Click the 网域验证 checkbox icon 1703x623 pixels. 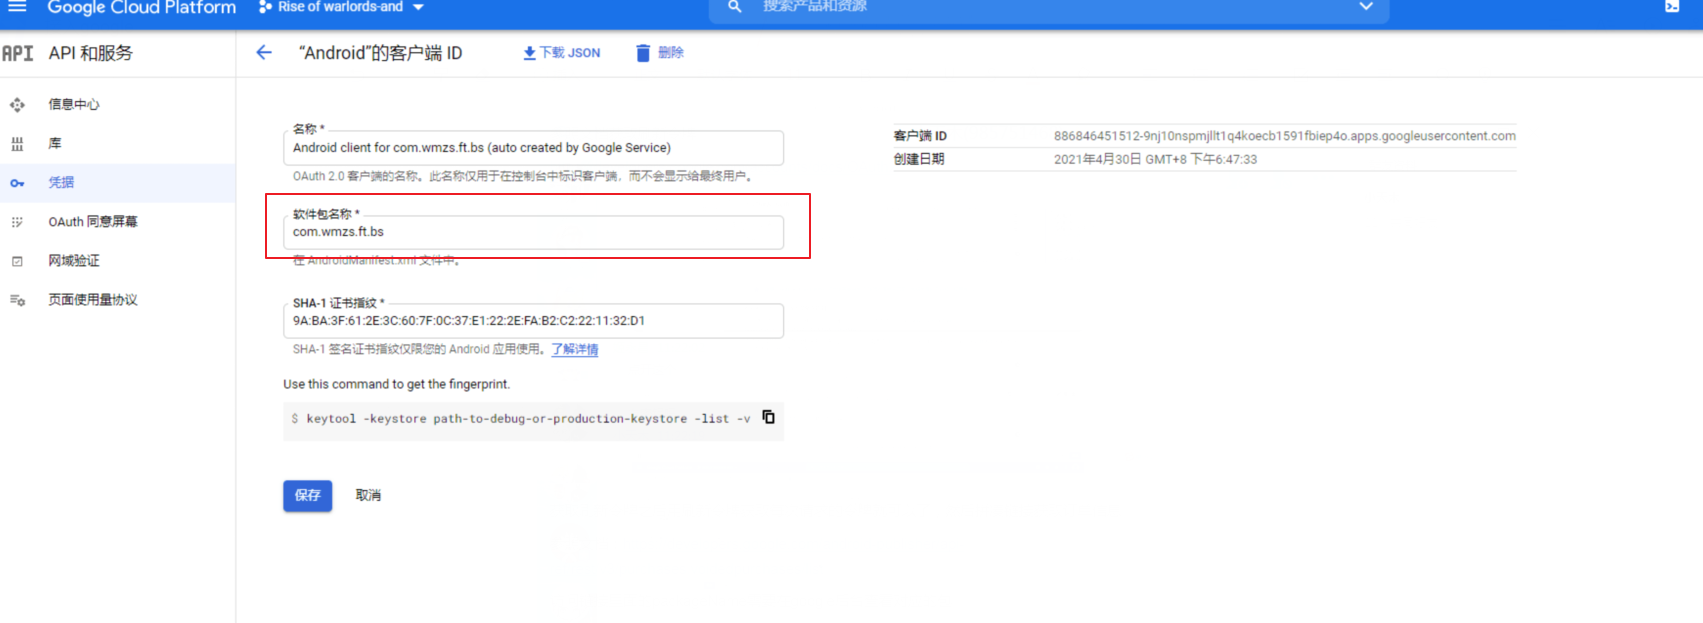pos(17,261)
